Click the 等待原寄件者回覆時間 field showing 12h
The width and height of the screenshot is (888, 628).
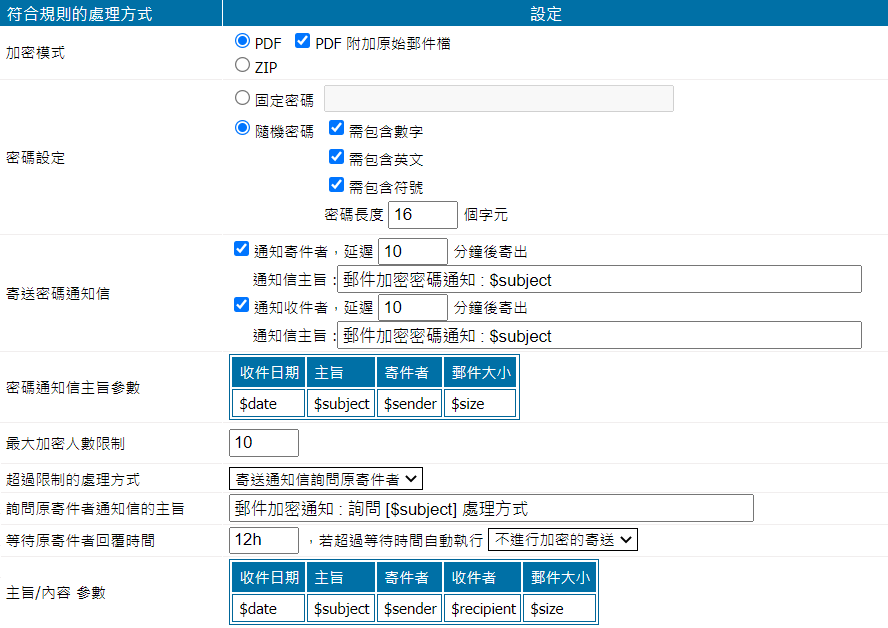[264, 540]
